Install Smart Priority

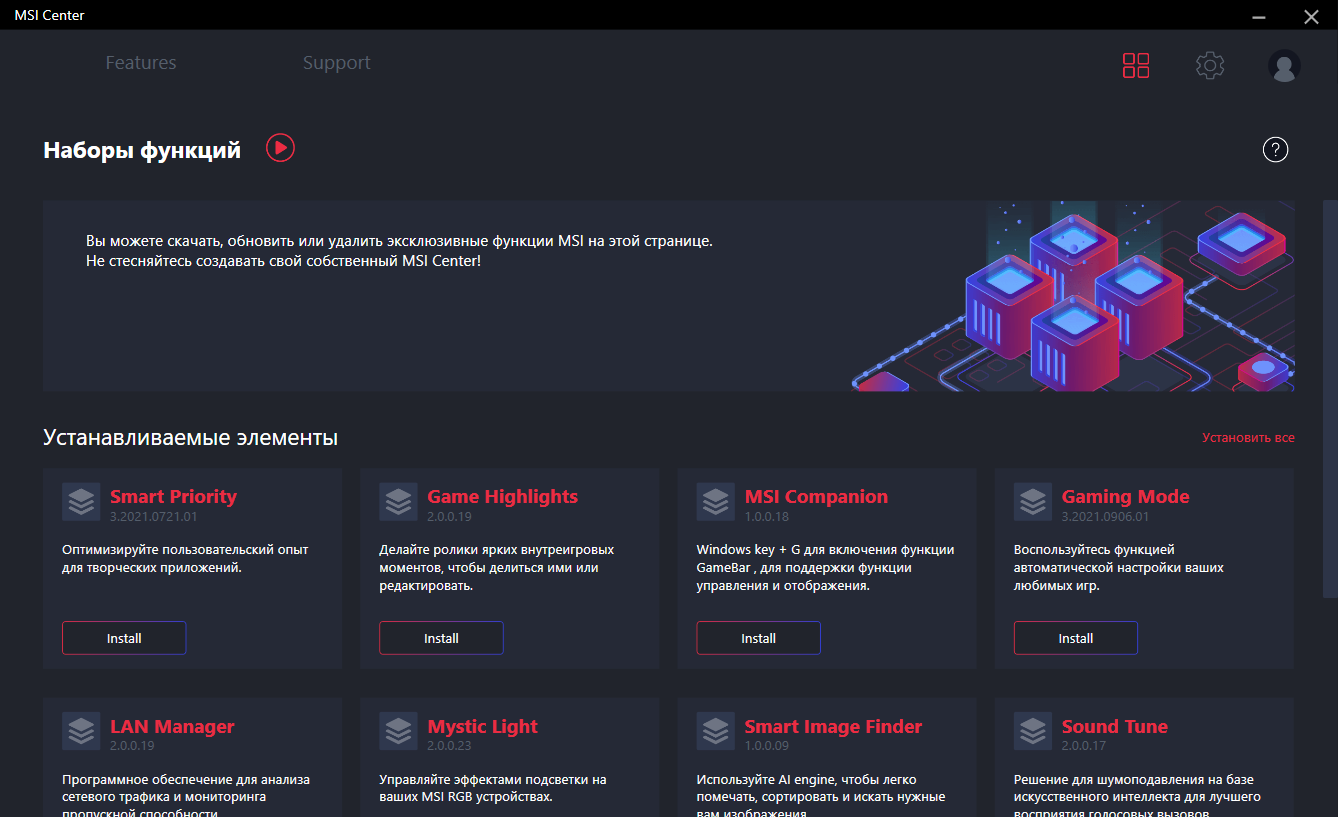click(x=124, y=638)
